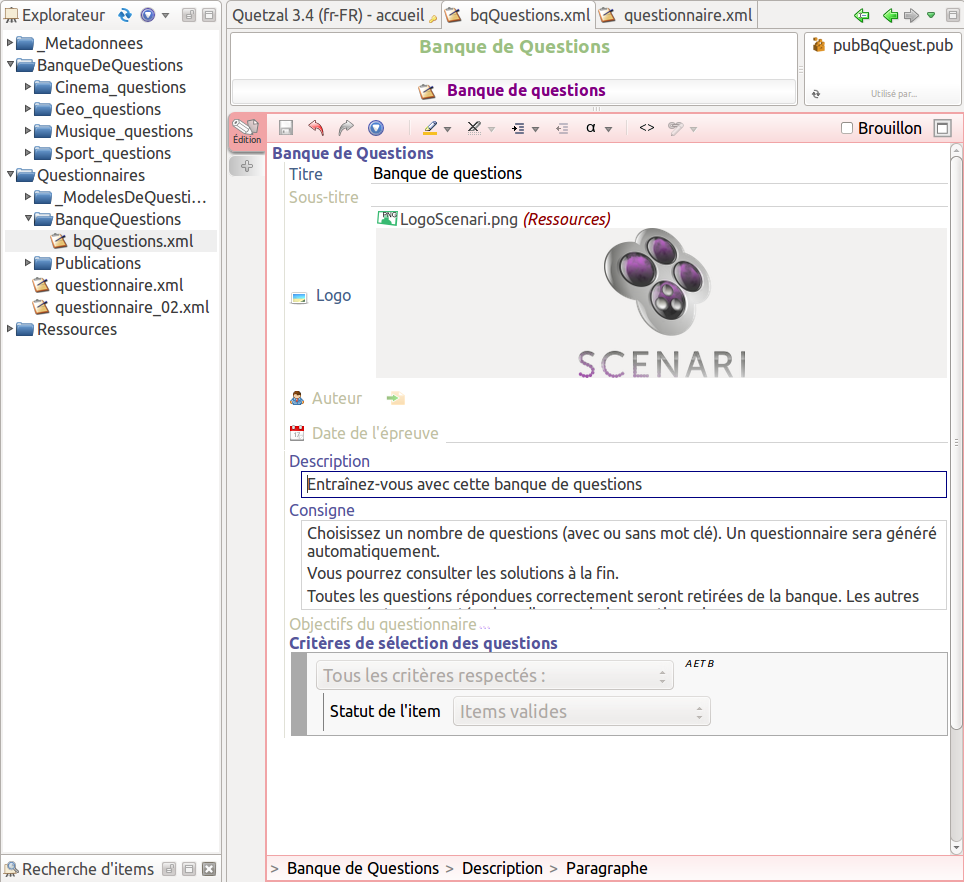This screenshot has width=964, height=882.
Task: Maximize the editor with the square icon
Action: (x=942, y=128)
